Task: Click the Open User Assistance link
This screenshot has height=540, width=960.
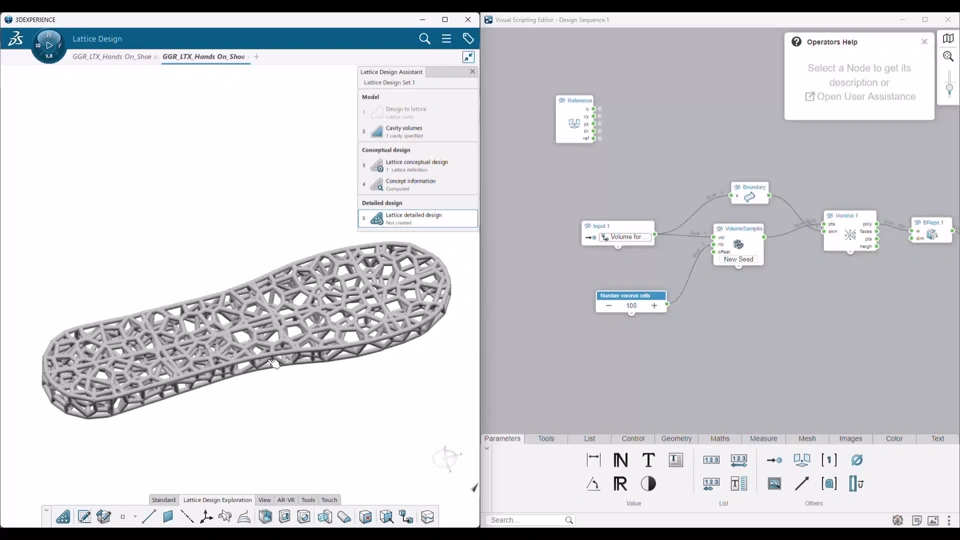Action: (860, 97)
